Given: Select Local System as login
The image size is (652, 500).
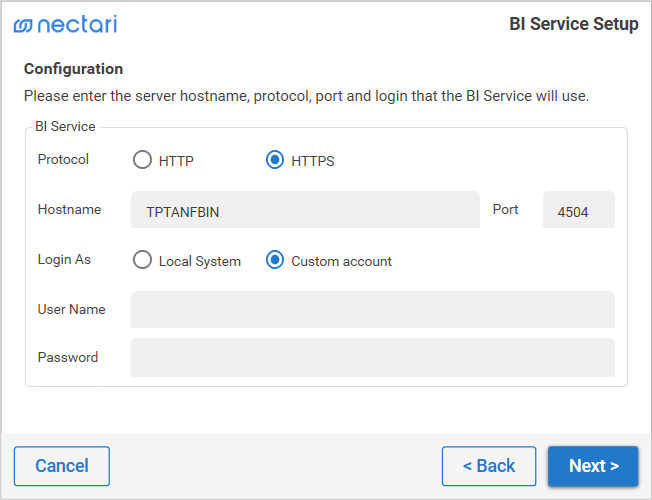Looking at the screenshot, I should (x=142, y=260).
